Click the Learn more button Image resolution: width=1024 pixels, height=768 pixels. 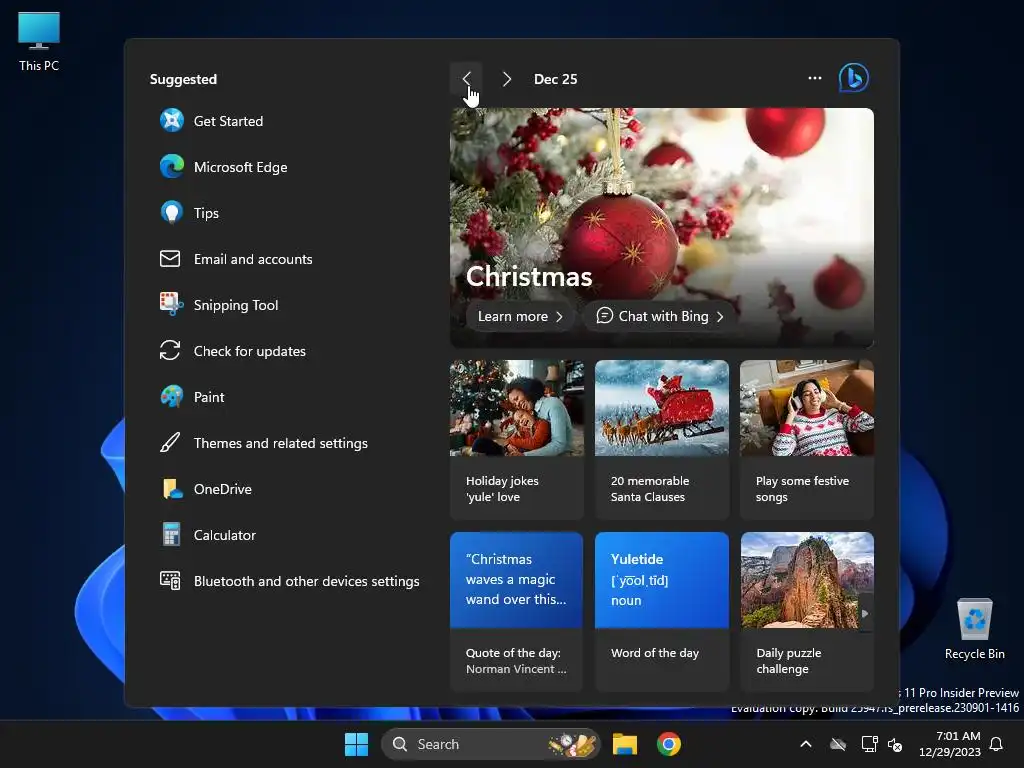[520, 316]
